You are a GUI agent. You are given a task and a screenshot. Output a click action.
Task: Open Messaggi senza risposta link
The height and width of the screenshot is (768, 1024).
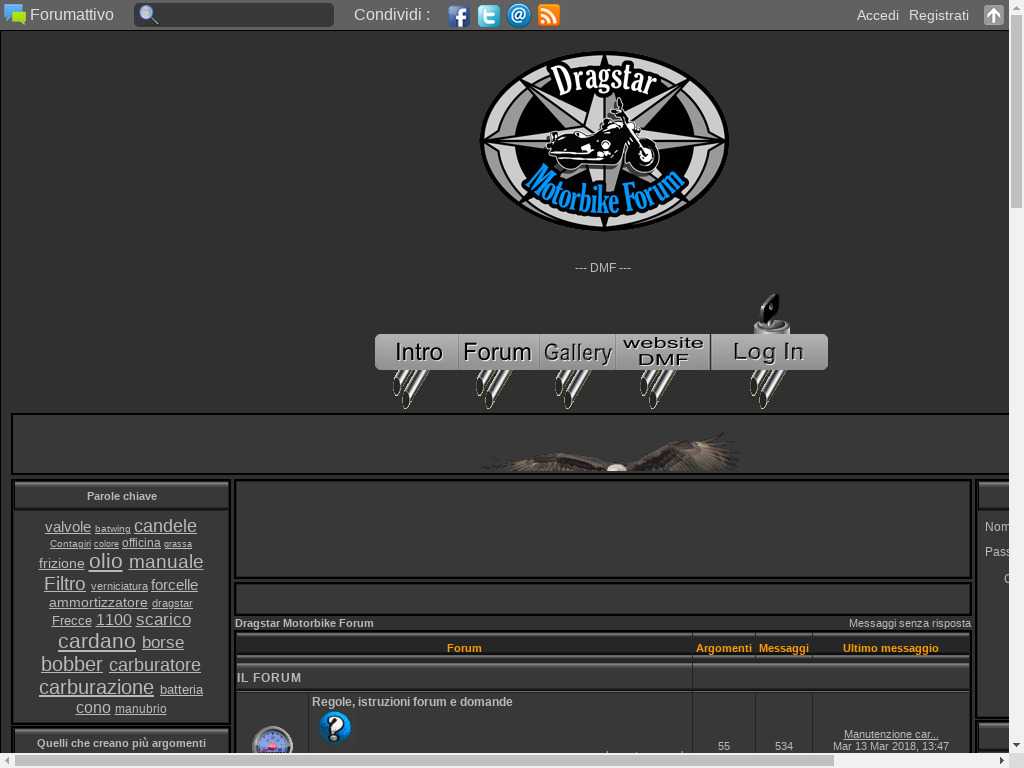(910, 623)
